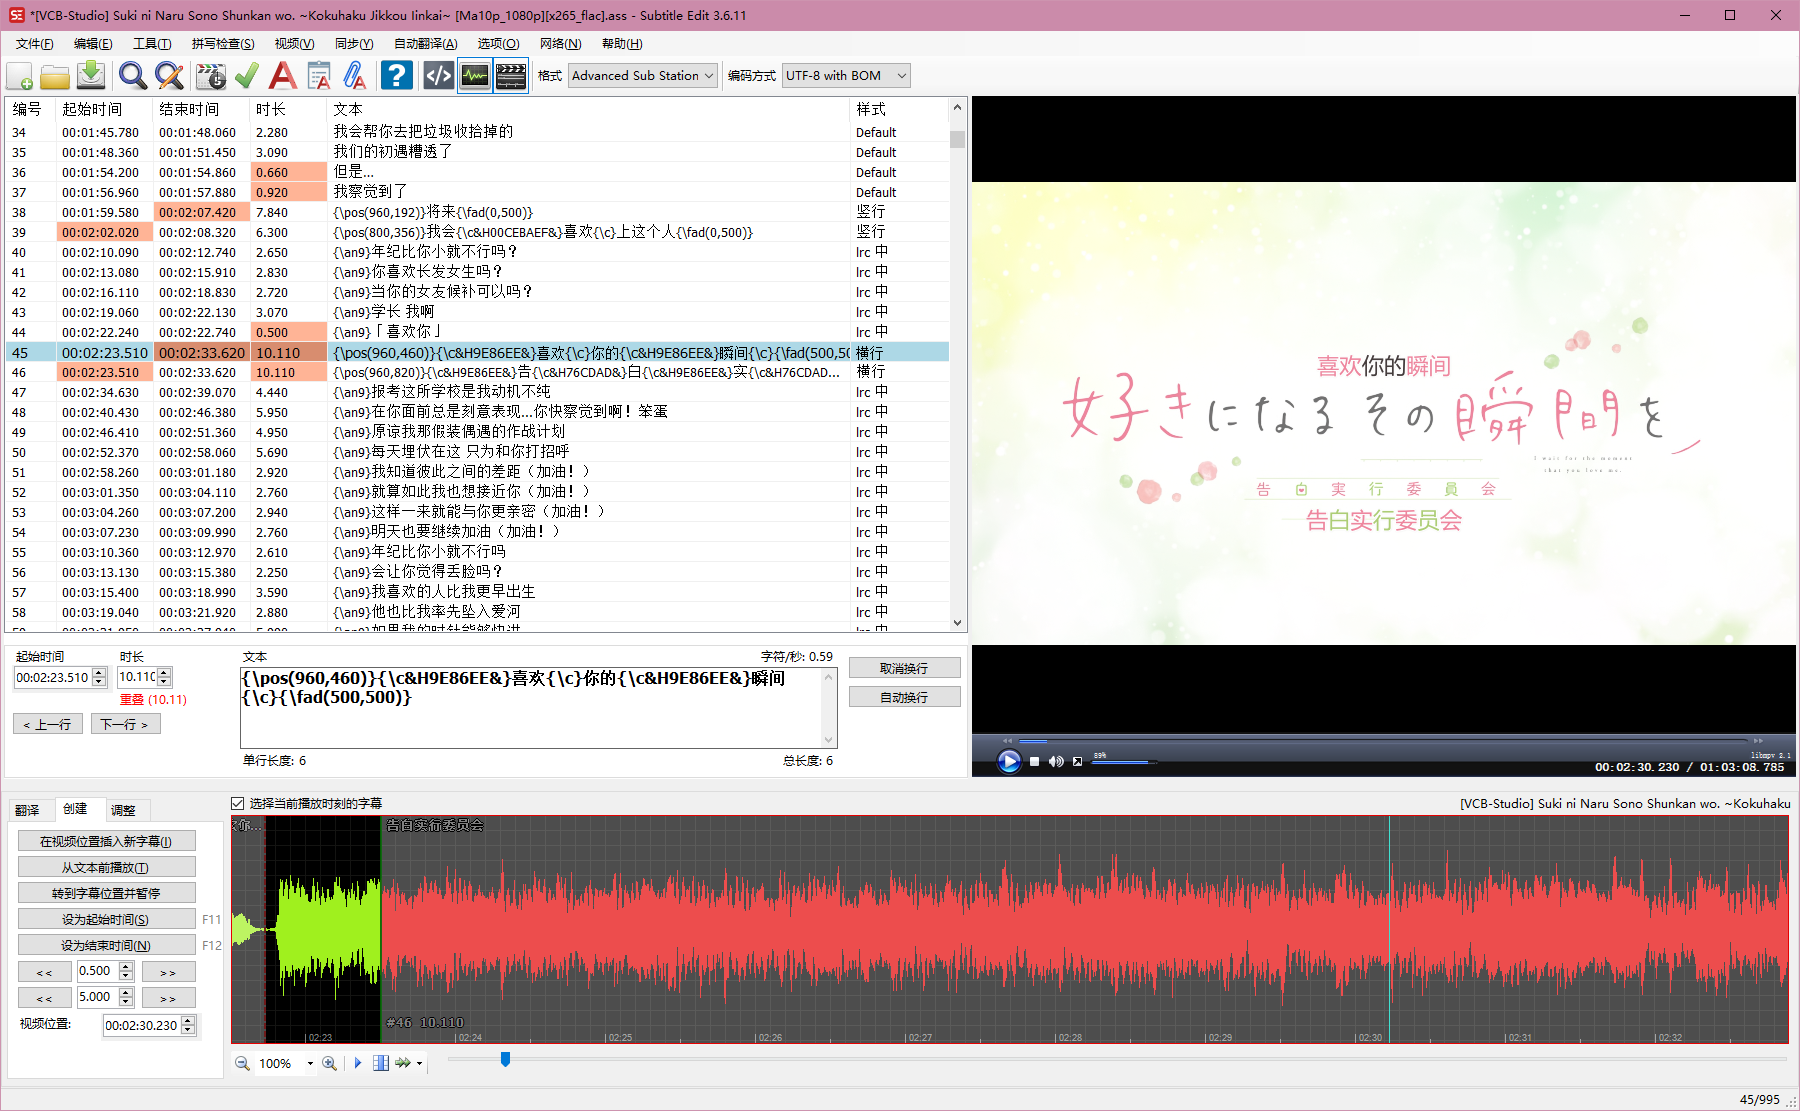1800x1111 pixels.
Task: Open the subtitle format dropdown
Action: pyautogui.click(x=644, y=76)
